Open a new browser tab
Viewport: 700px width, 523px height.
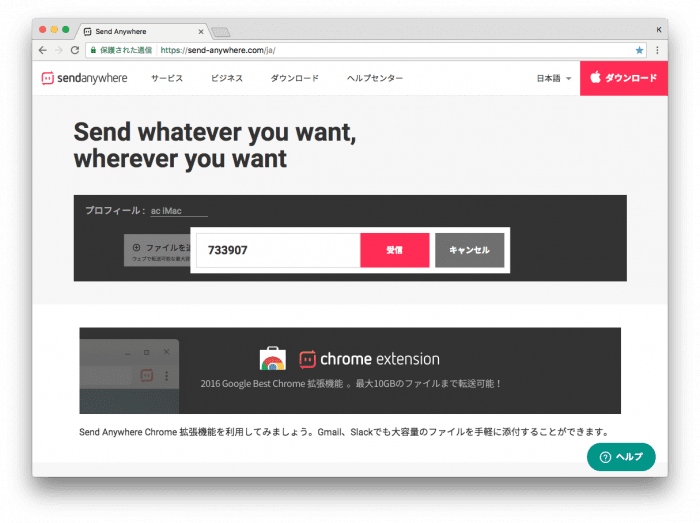point(220,32)
